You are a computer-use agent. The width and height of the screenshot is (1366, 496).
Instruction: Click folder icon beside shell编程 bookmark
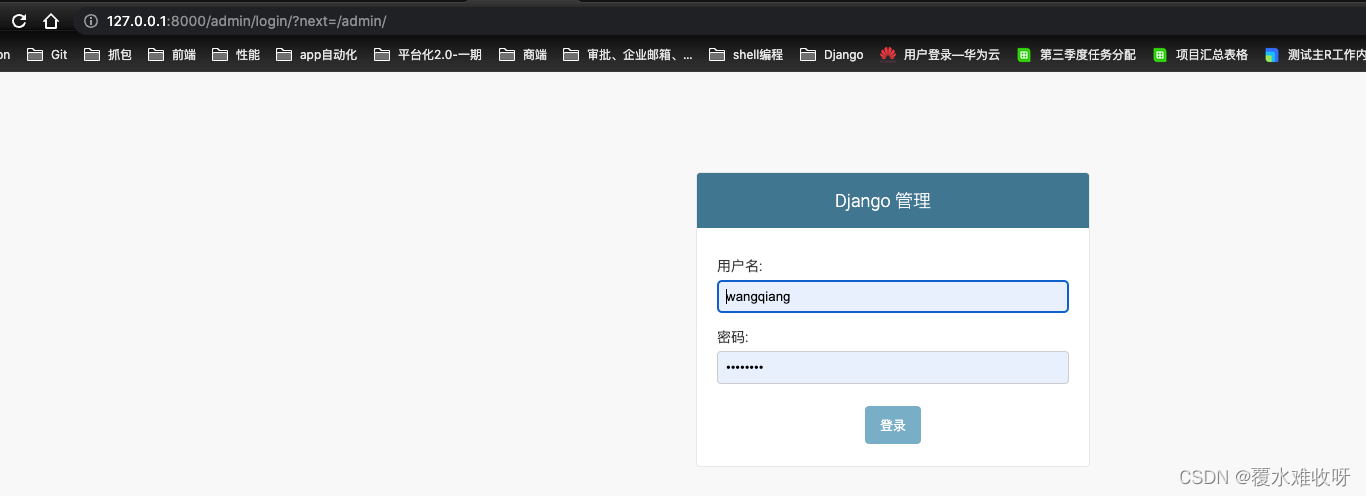click(x=717, y=55)
